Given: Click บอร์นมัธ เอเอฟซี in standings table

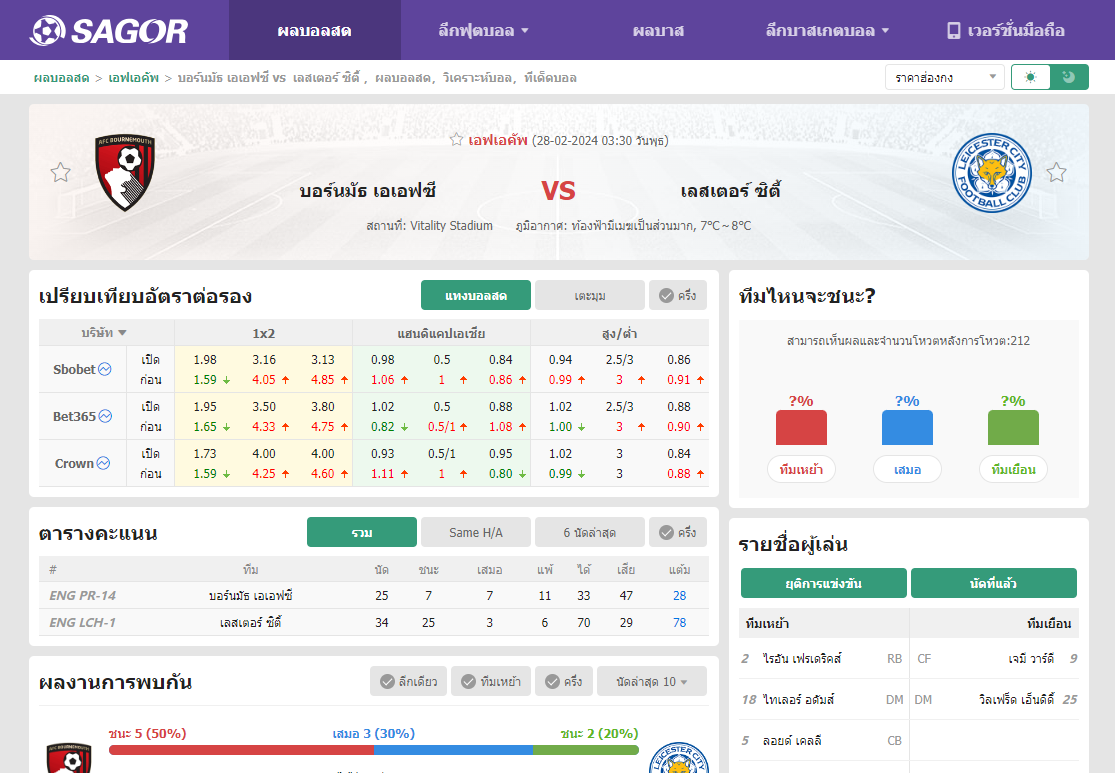Looking at the screenshot, I should coord(250,595).
